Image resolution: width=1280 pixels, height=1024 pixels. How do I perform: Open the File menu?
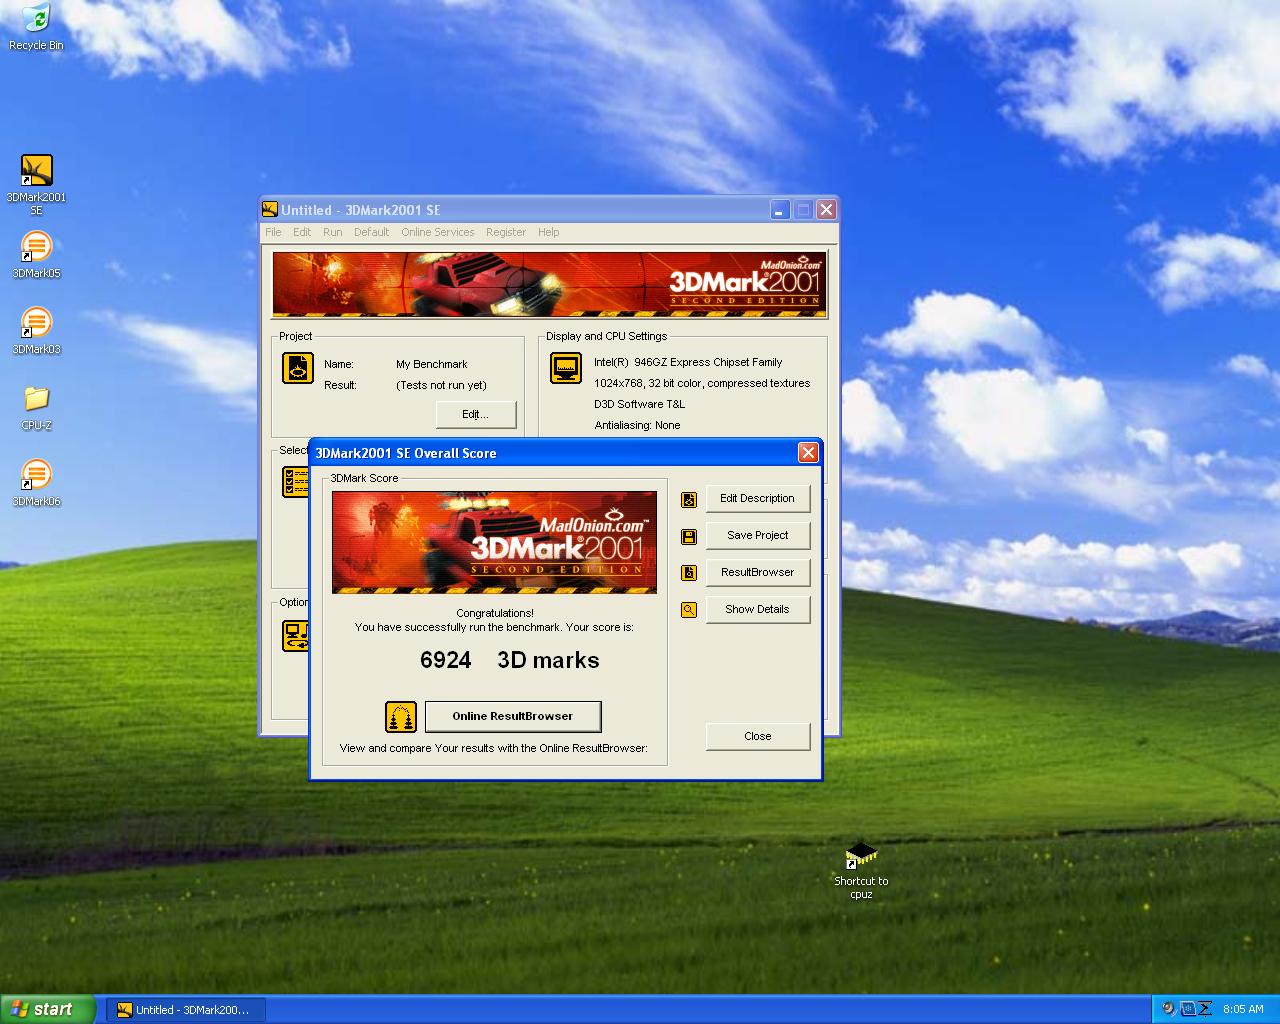pos(273,232)
